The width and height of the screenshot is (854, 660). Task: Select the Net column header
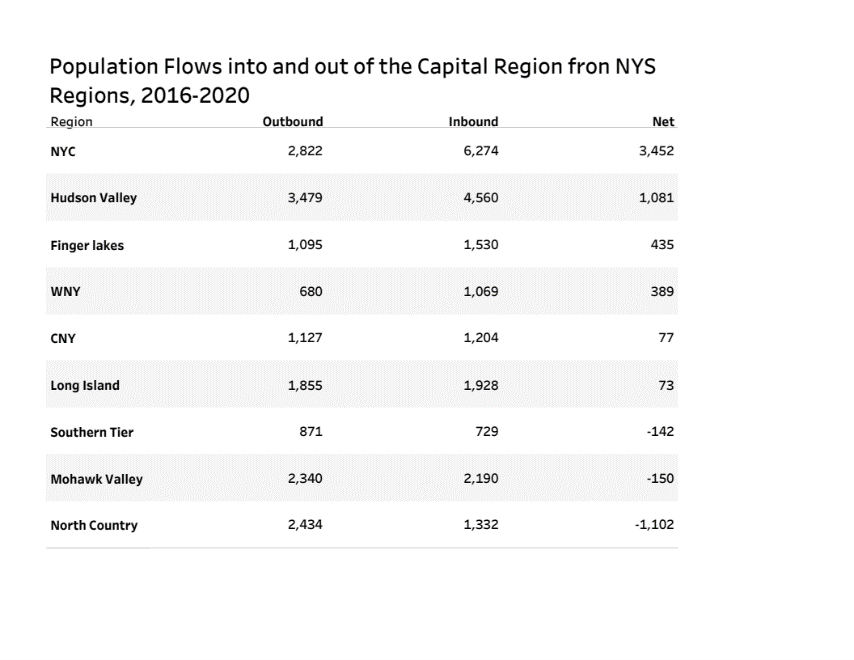pos(663,122)
